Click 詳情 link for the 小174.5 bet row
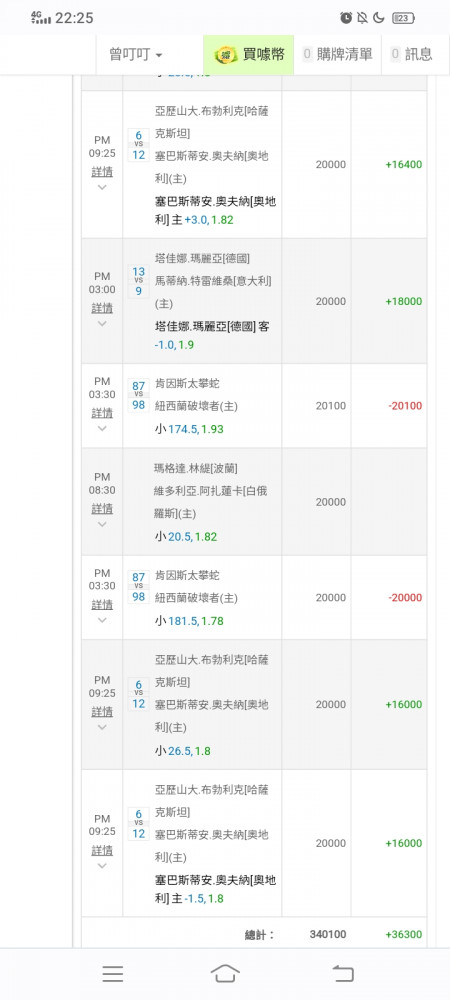 pyautogui.click(x=102, y=413)
